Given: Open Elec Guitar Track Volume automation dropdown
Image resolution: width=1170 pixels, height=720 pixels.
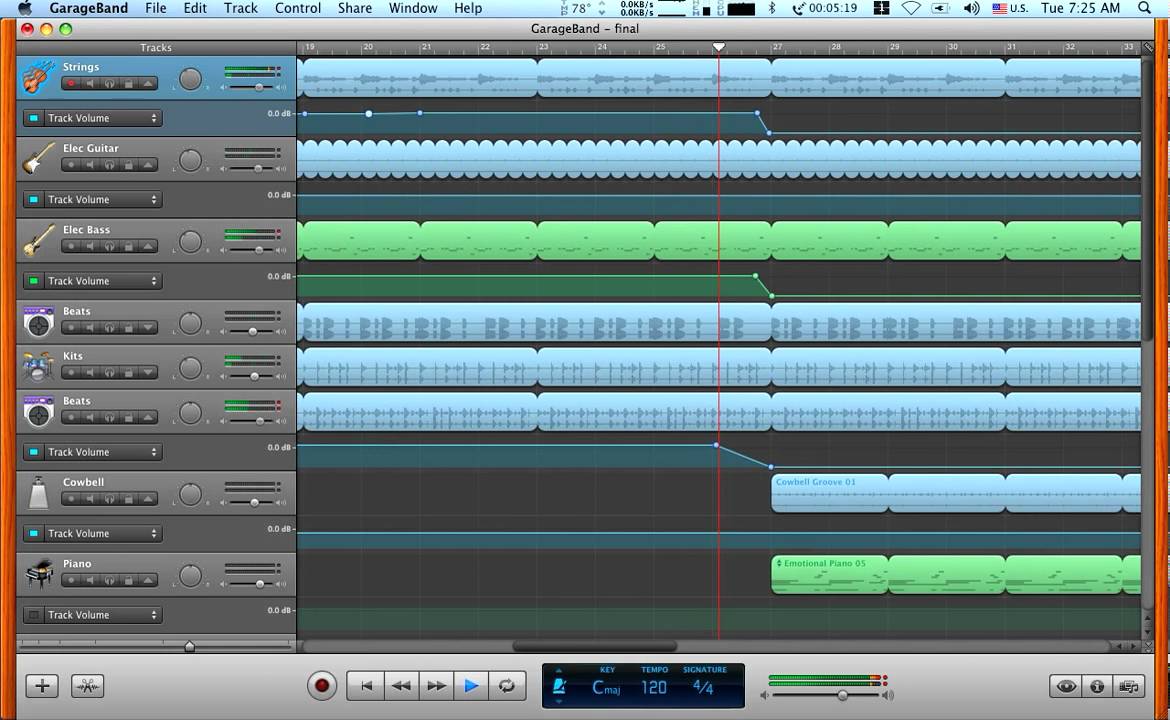Looking at the screenshot, I should click(x=102, y=199).
